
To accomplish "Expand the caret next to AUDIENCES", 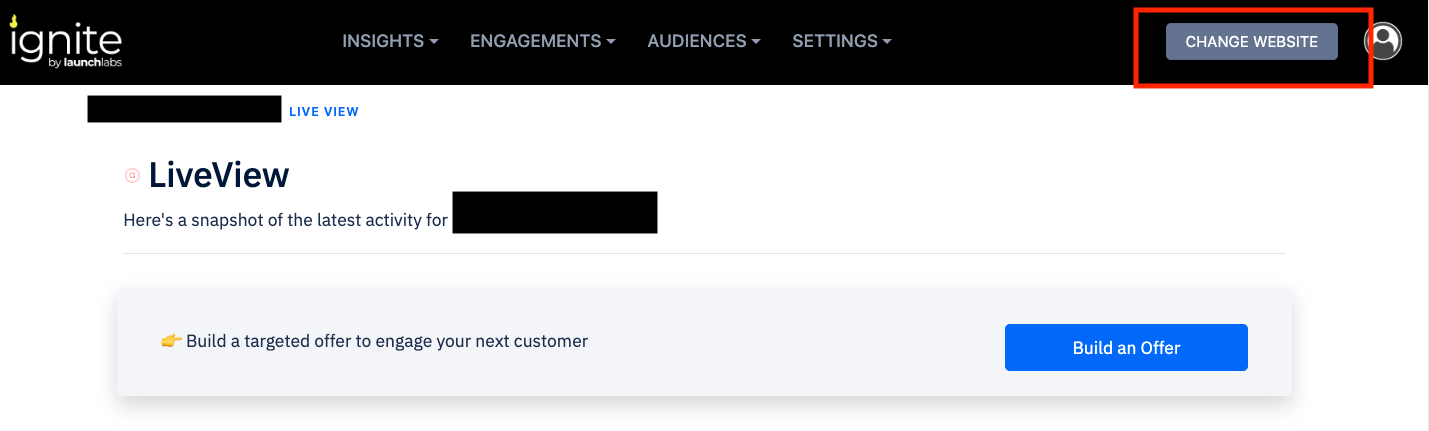I will tap(756, 42).
